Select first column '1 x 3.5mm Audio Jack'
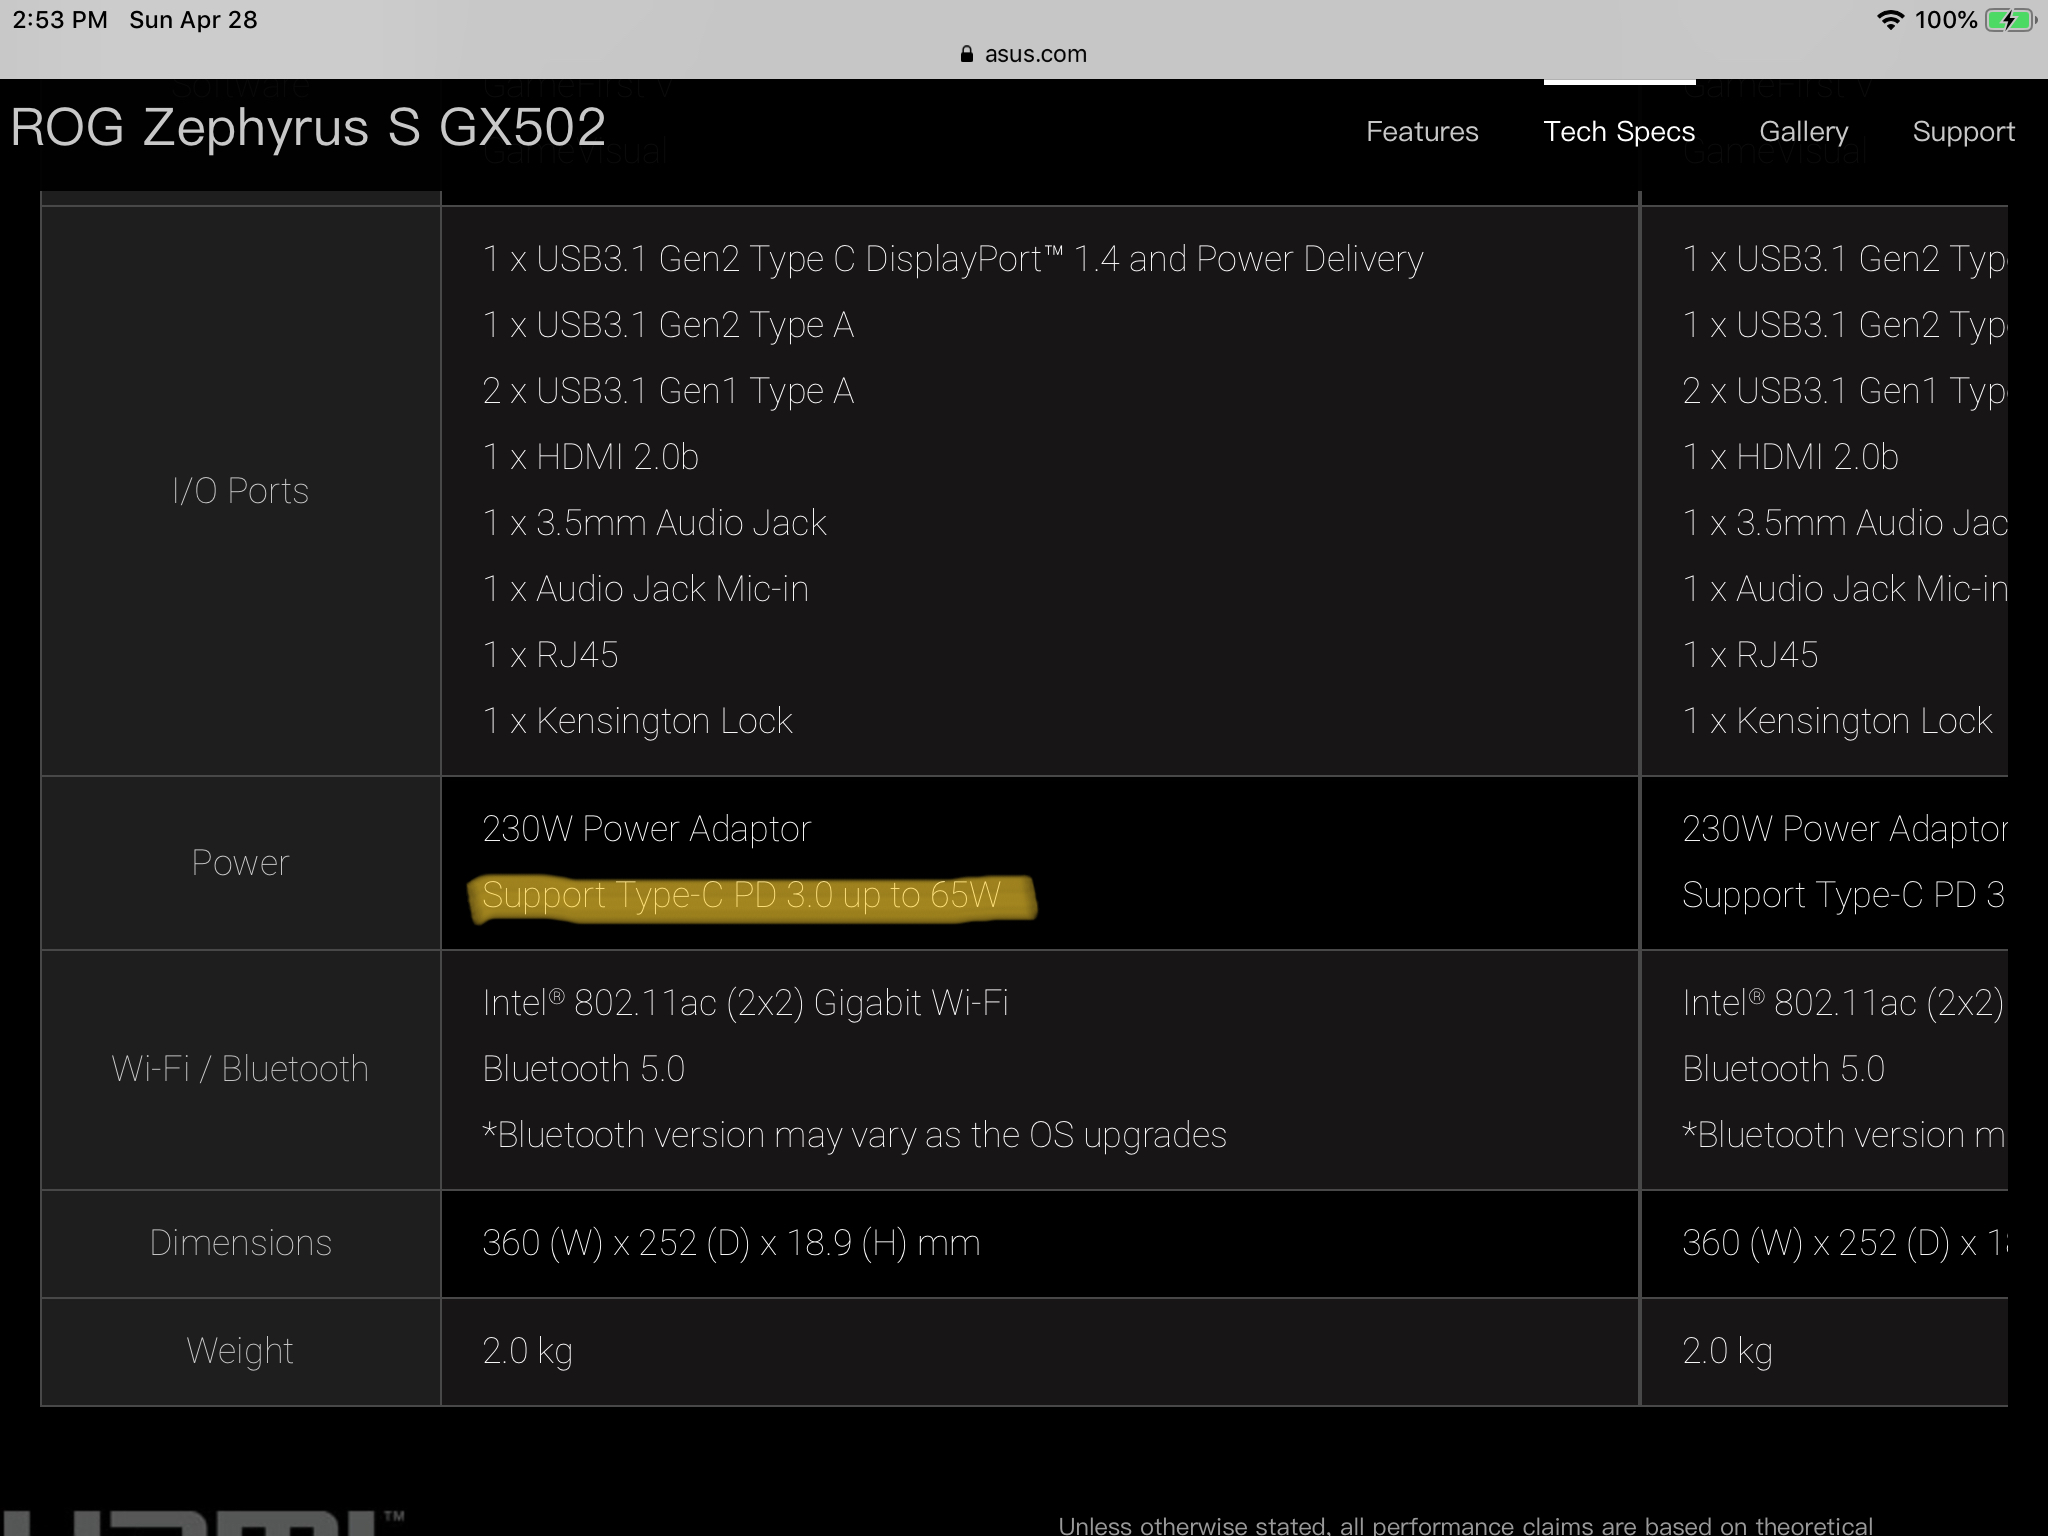Screen dimensions: 2048x1536 (x=654, y=523)
